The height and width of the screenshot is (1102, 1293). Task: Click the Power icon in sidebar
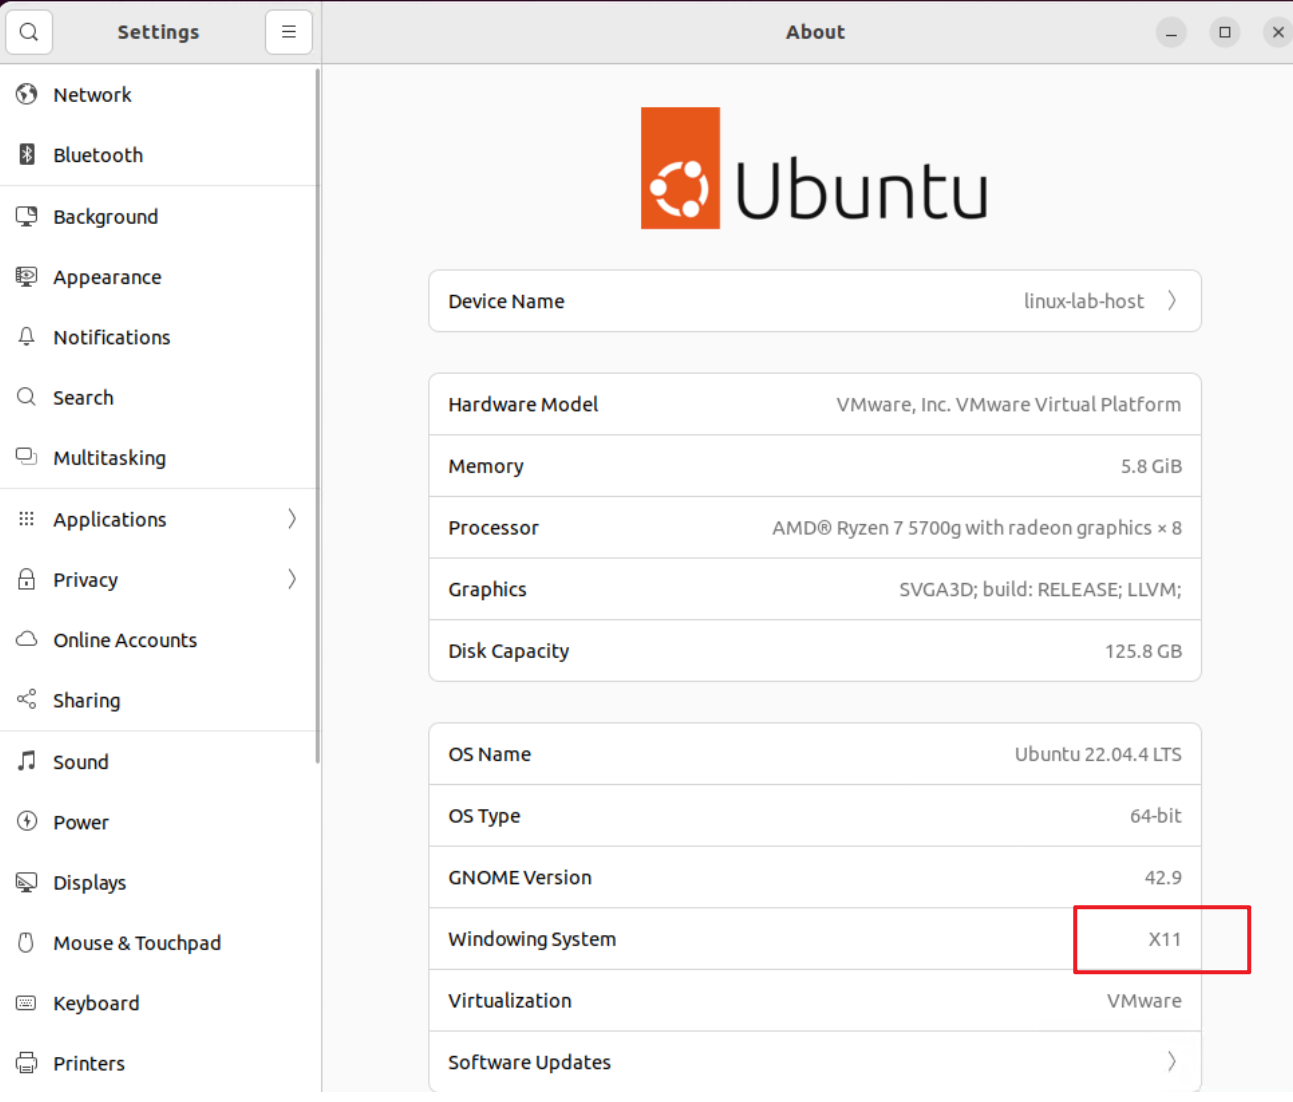click(27, 822)
